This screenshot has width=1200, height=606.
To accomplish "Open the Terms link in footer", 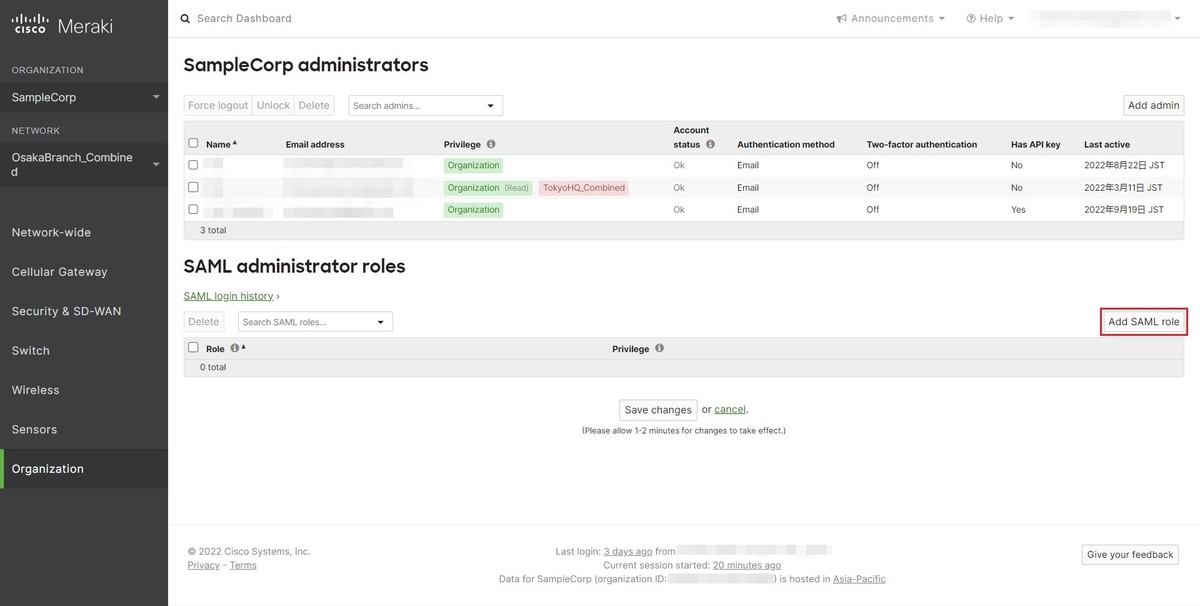I will [243, 565].
